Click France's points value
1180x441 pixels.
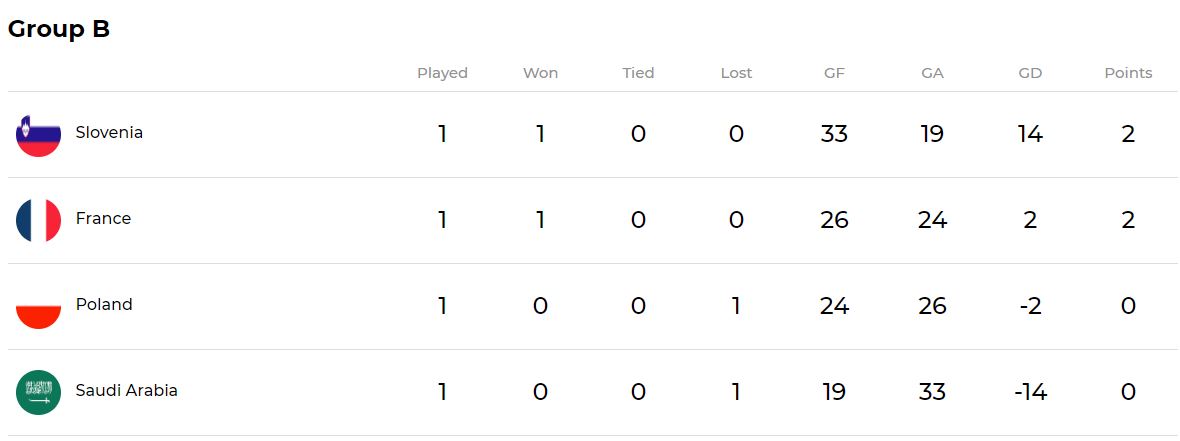tap(1128, 220)
